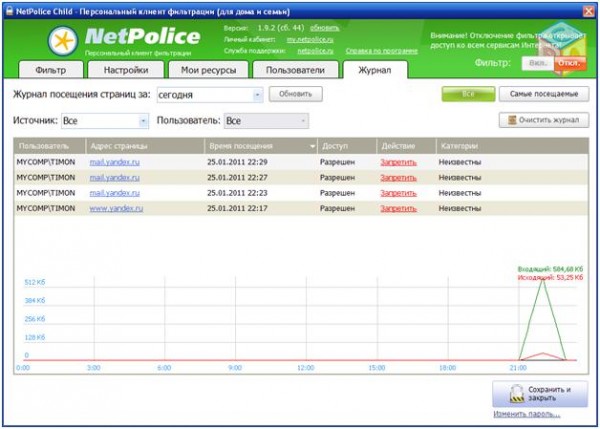Image resolution: width=600 pixels, height=429 pixels.
Task: Open the Источник dropdown
Action: pos(105,121)
